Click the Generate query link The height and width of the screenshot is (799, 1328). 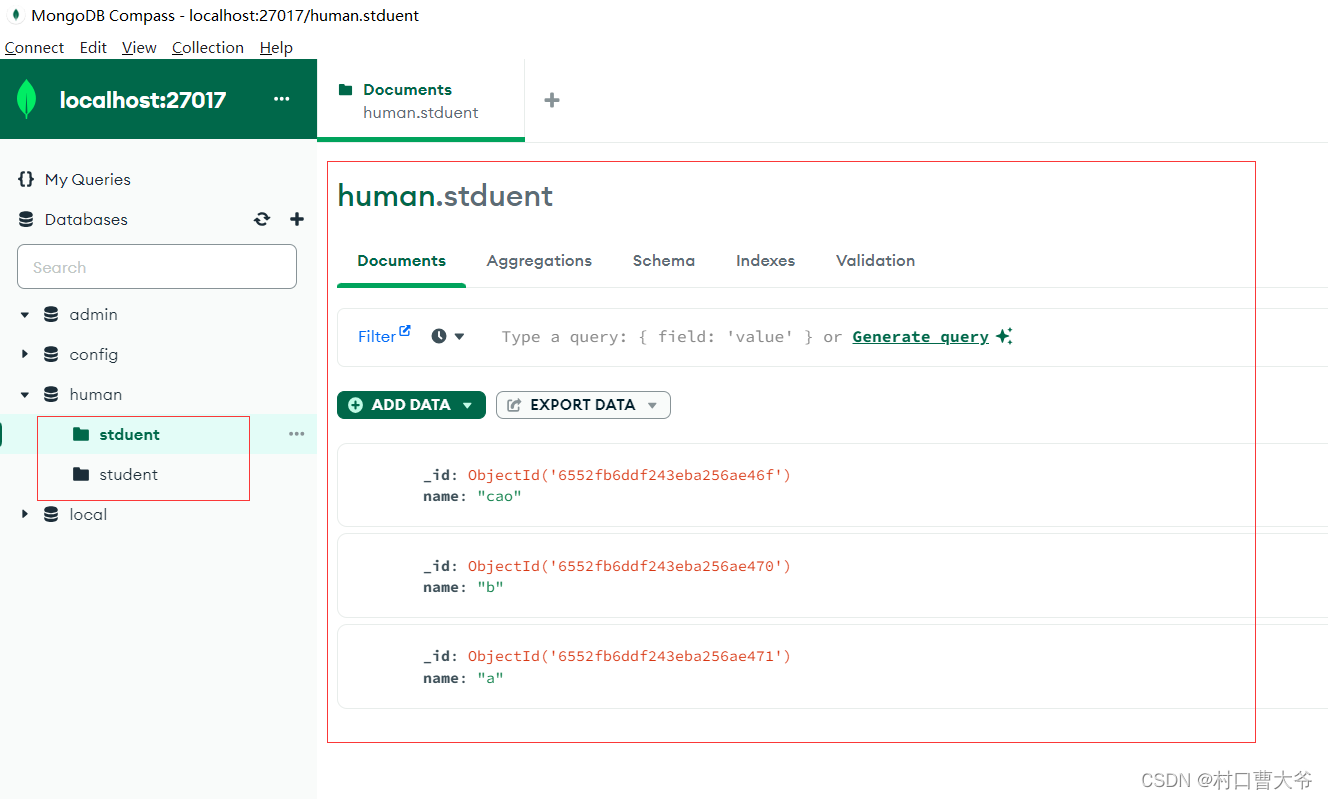click(x=919, y=336)
